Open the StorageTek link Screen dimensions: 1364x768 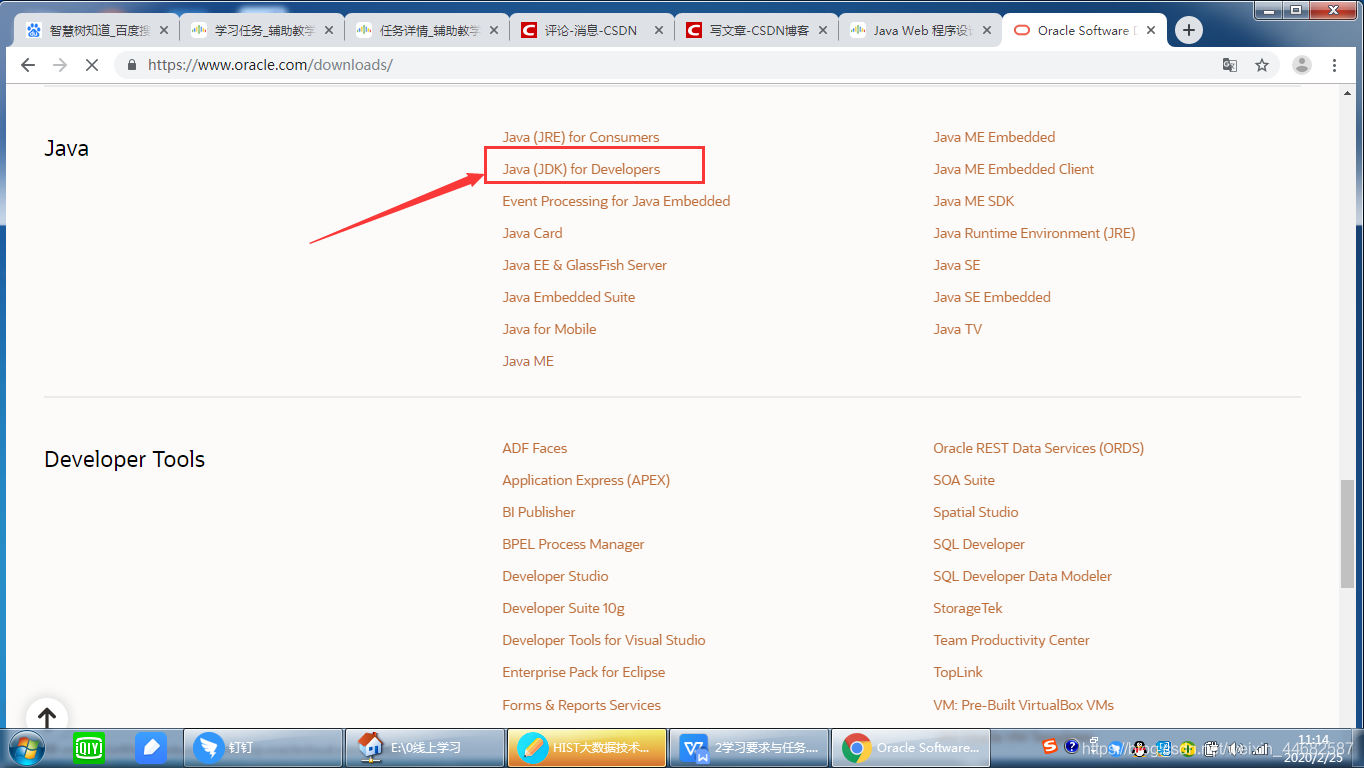tap(967, 608)
